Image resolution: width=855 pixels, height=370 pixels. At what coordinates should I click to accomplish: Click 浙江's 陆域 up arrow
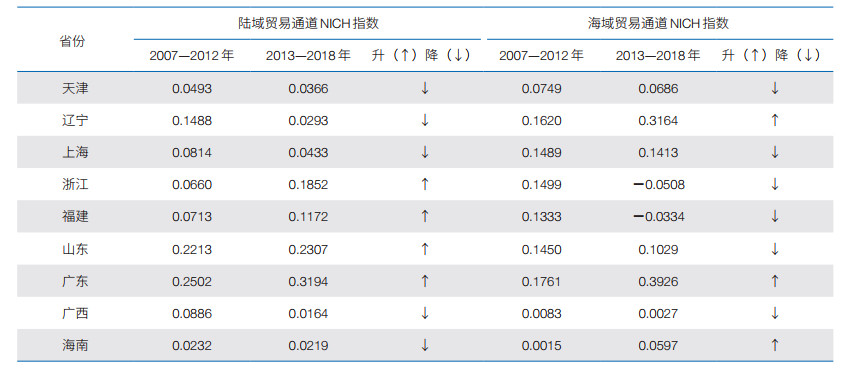click(425, 185)
